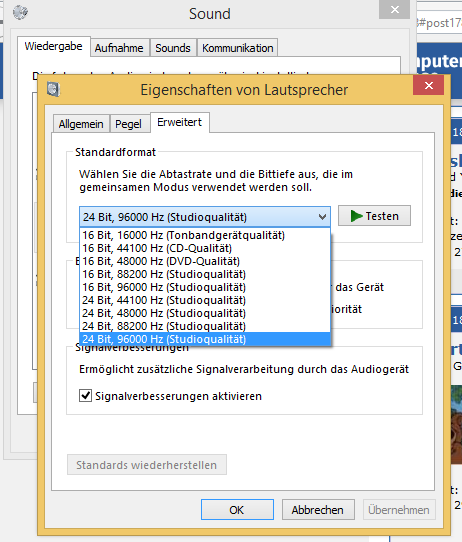Confirm with the OK button
The image size is (462, 542).
[x=237, y=510]
